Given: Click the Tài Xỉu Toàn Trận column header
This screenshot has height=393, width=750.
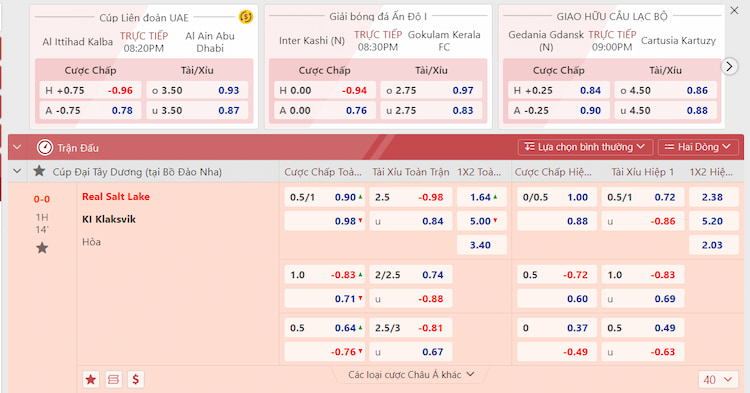Looking at the screenshot, I should (x=411, y=172).
